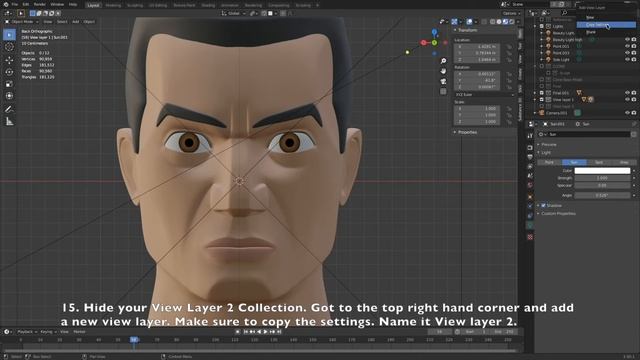Toggle View layer 1 collection checkbox
This screenshot has width=640, height=360.
pyautogui.click(x=542, y=99)
